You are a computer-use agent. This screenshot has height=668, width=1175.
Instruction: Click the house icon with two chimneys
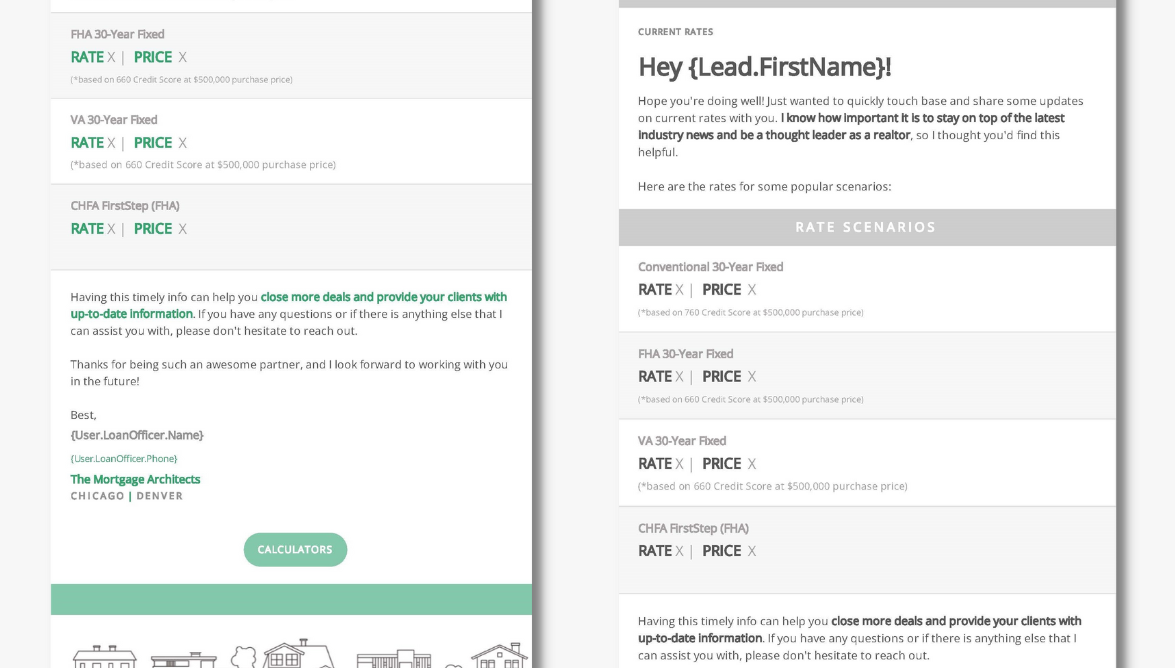point(104,656)
